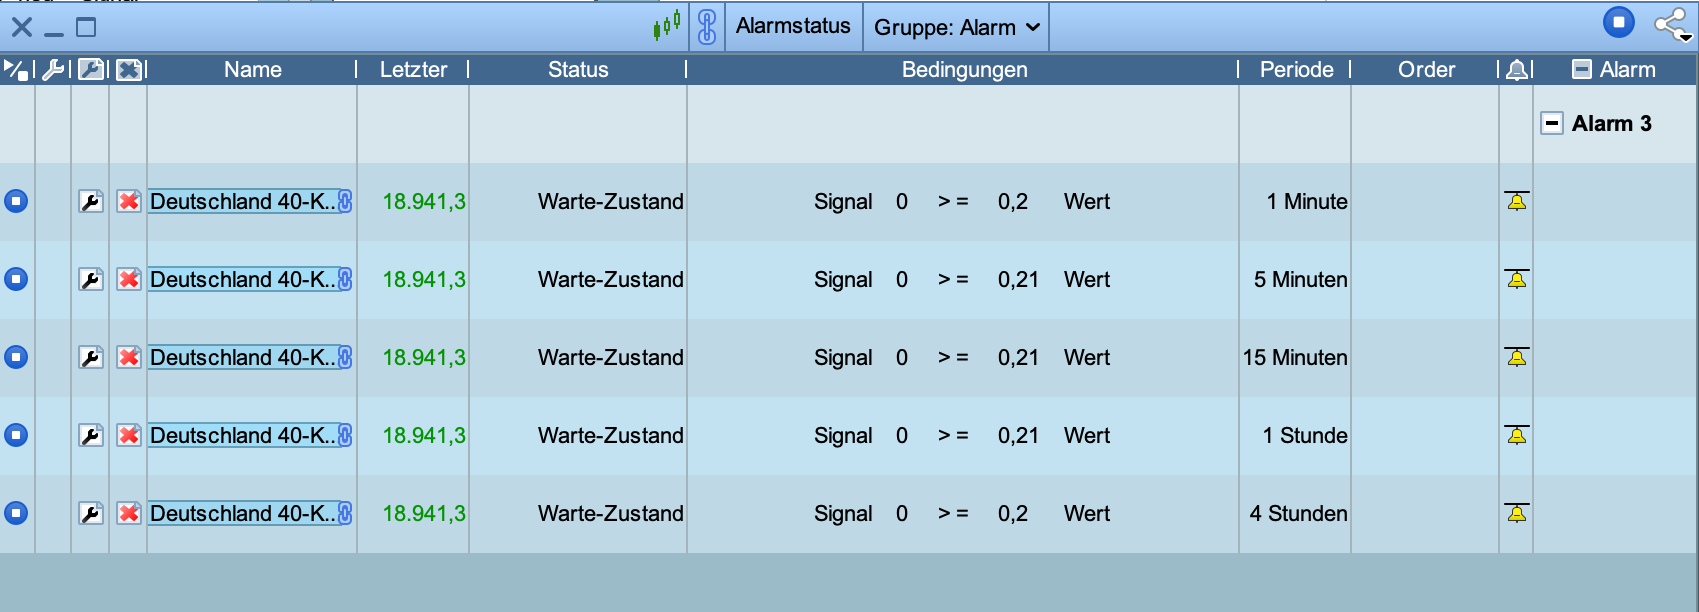This screenshot has height=612, width=1699.
Task: Open the Gruppe: Alarm dropdown
Action: (x=956, y=28)
